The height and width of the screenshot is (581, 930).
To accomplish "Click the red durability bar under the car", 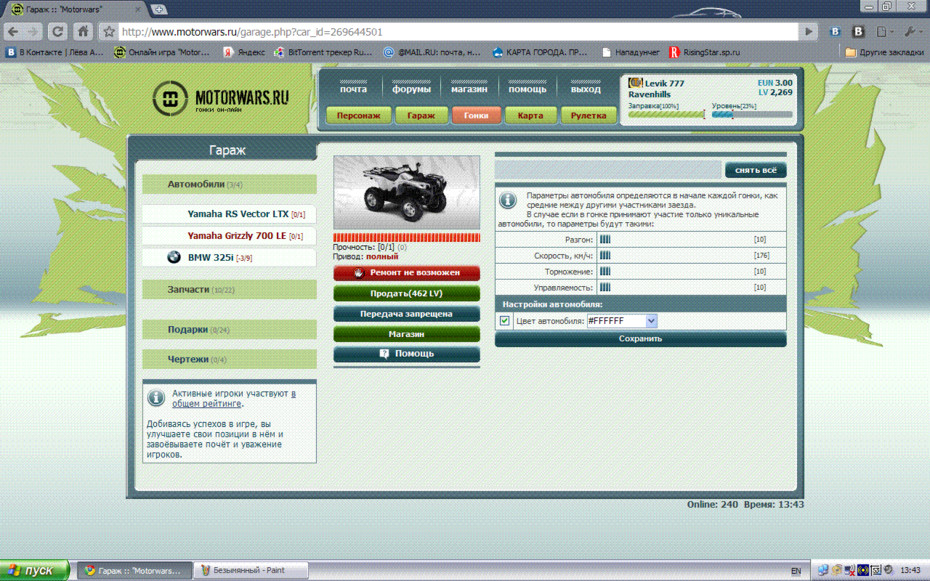I will (x=406, y=238).
